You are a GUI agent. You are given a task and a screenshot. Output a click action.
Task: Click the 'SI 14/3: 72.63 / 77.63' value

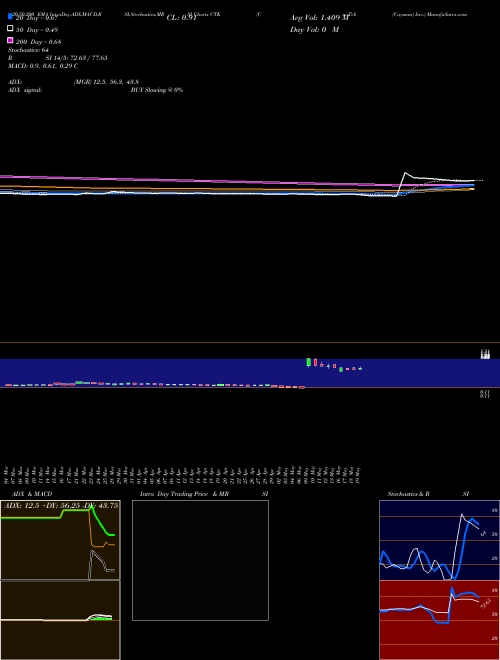click(76, 58)
